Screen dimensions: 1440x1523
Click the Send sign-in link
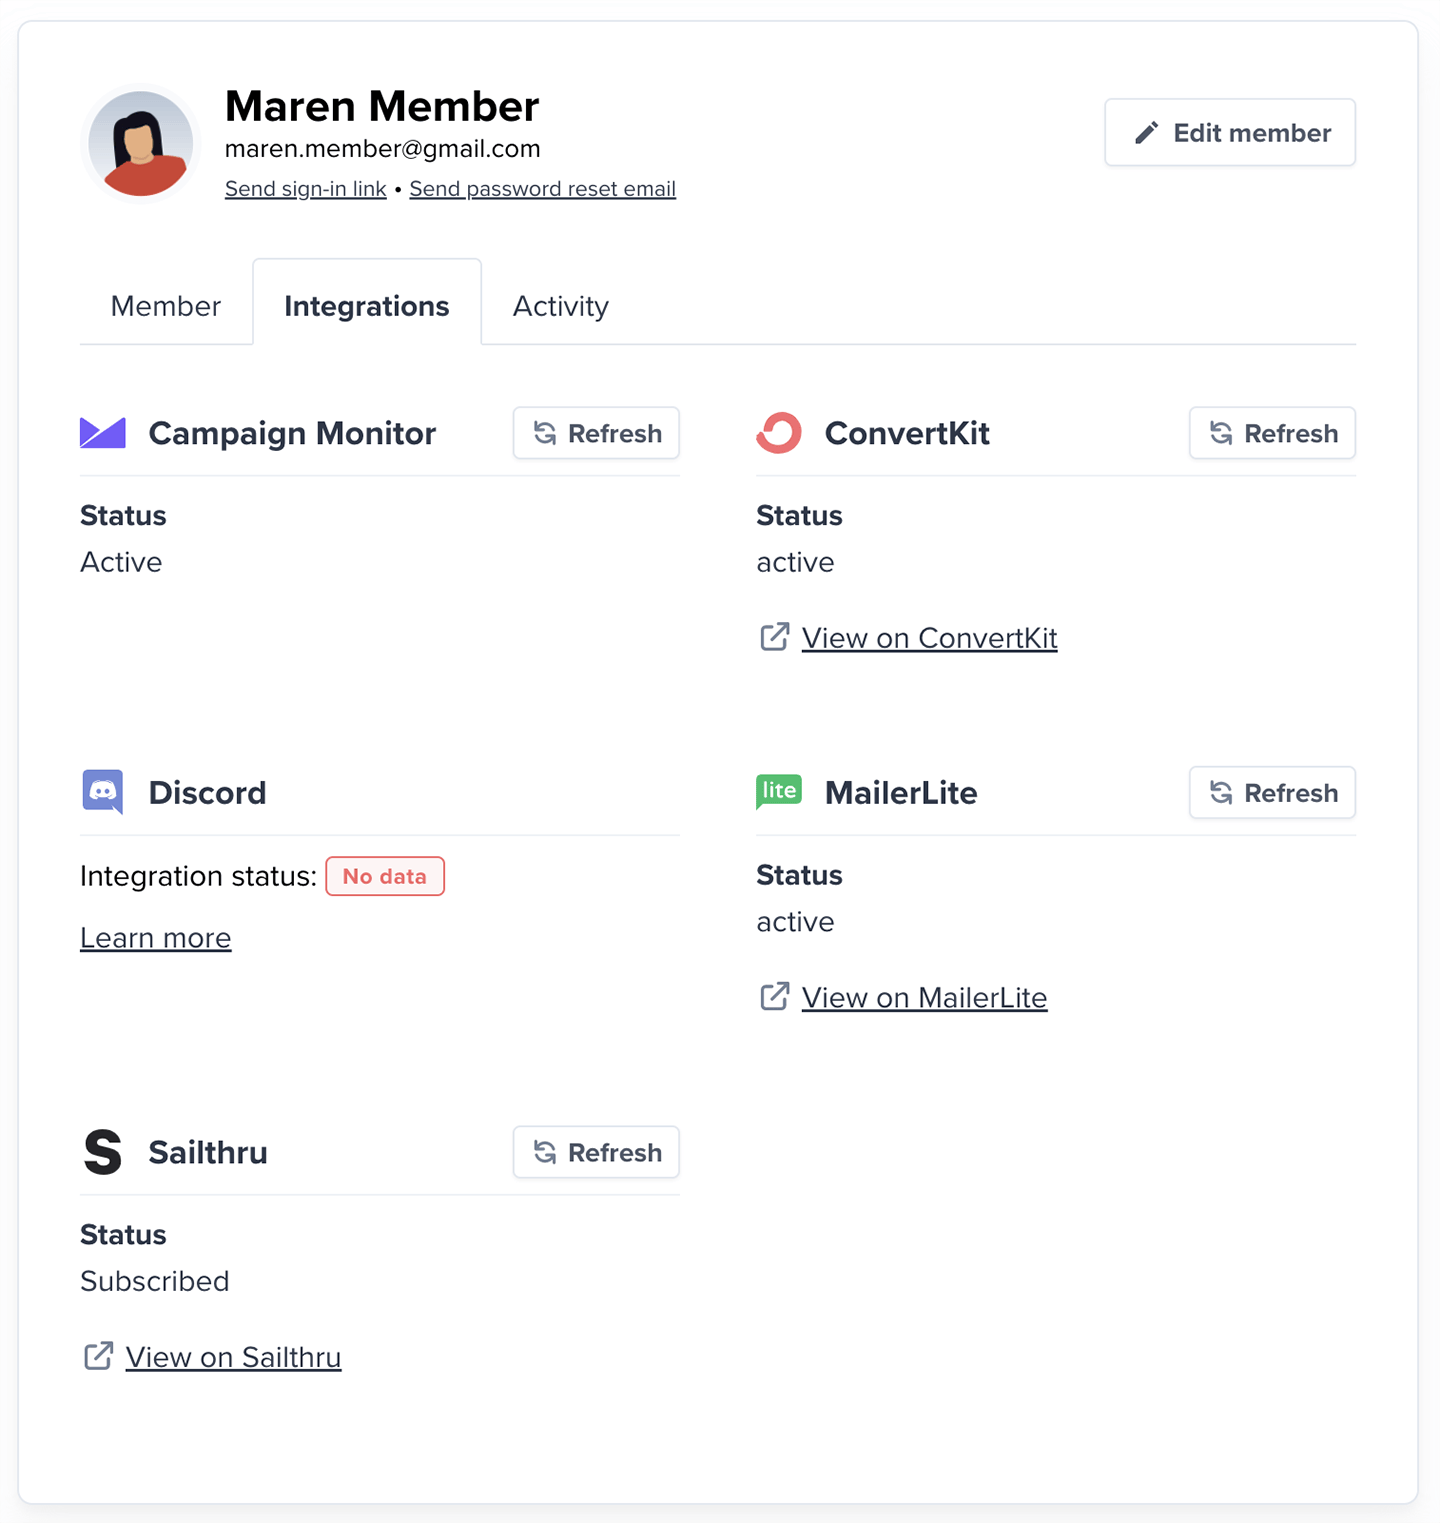point(305,188)
